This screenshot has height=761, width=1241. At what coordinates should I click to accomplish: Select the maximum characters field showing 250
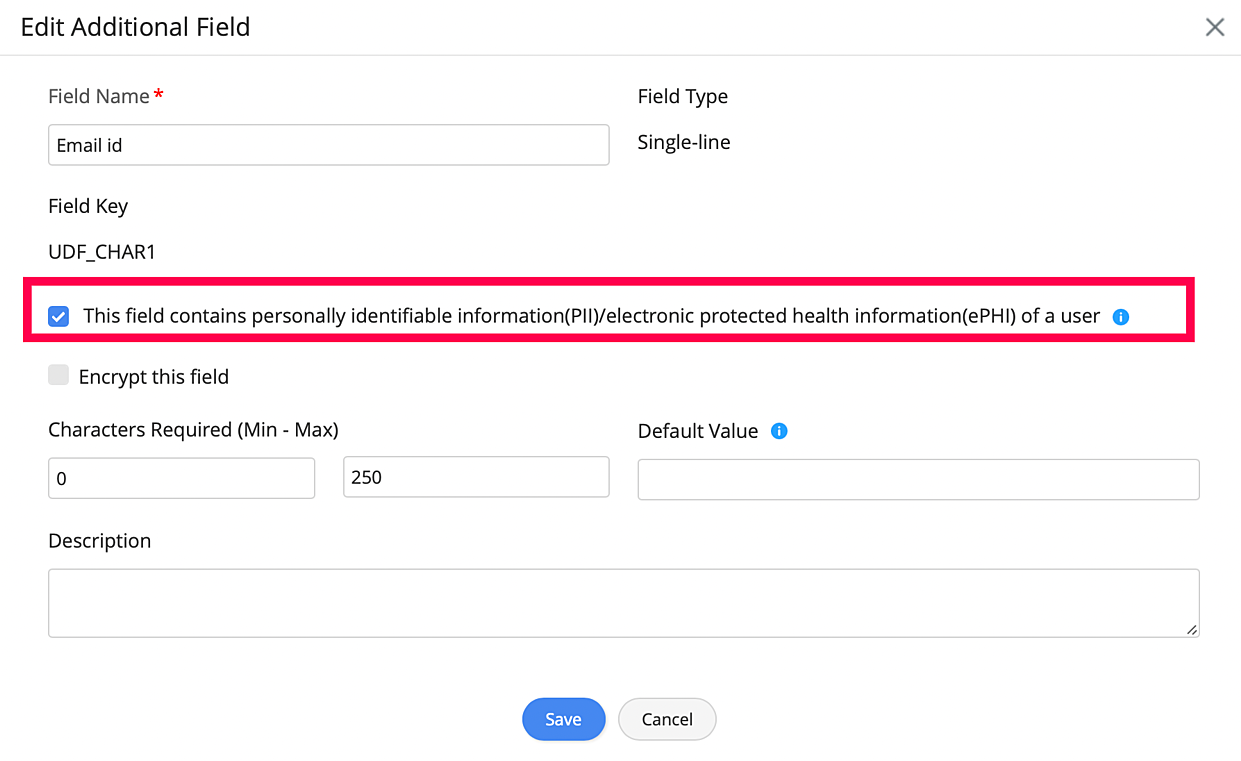[x=476, y=477]
